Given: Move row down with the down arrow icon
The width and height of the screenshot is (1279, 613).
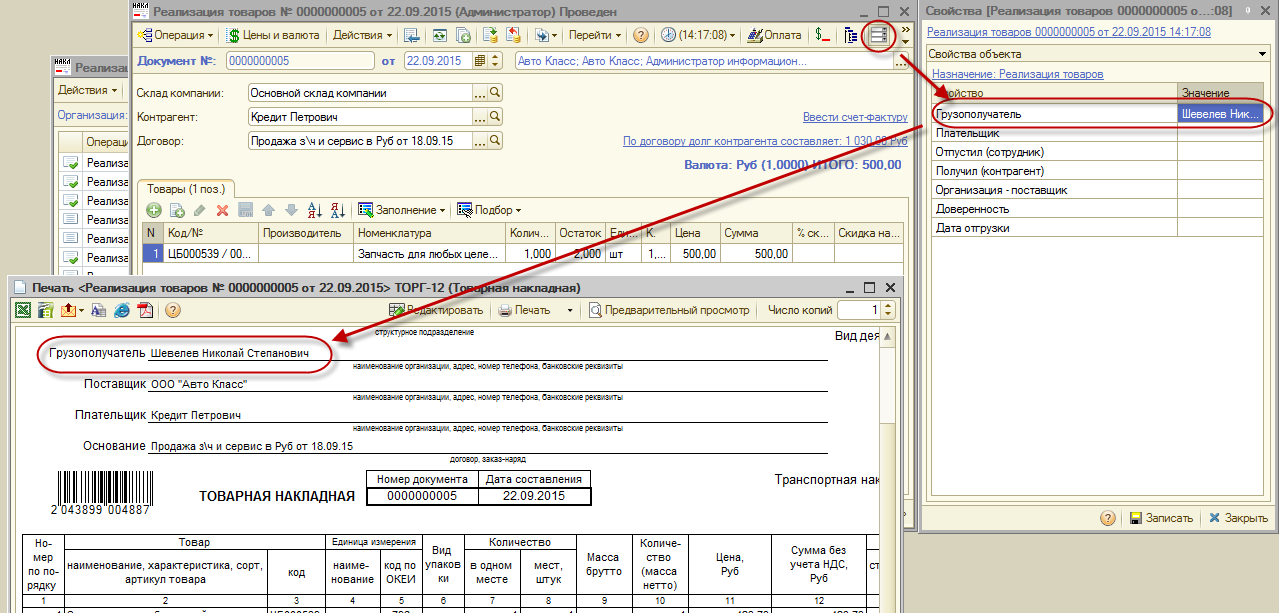Looking at the screenshot, I should click(x=291, y=210).
